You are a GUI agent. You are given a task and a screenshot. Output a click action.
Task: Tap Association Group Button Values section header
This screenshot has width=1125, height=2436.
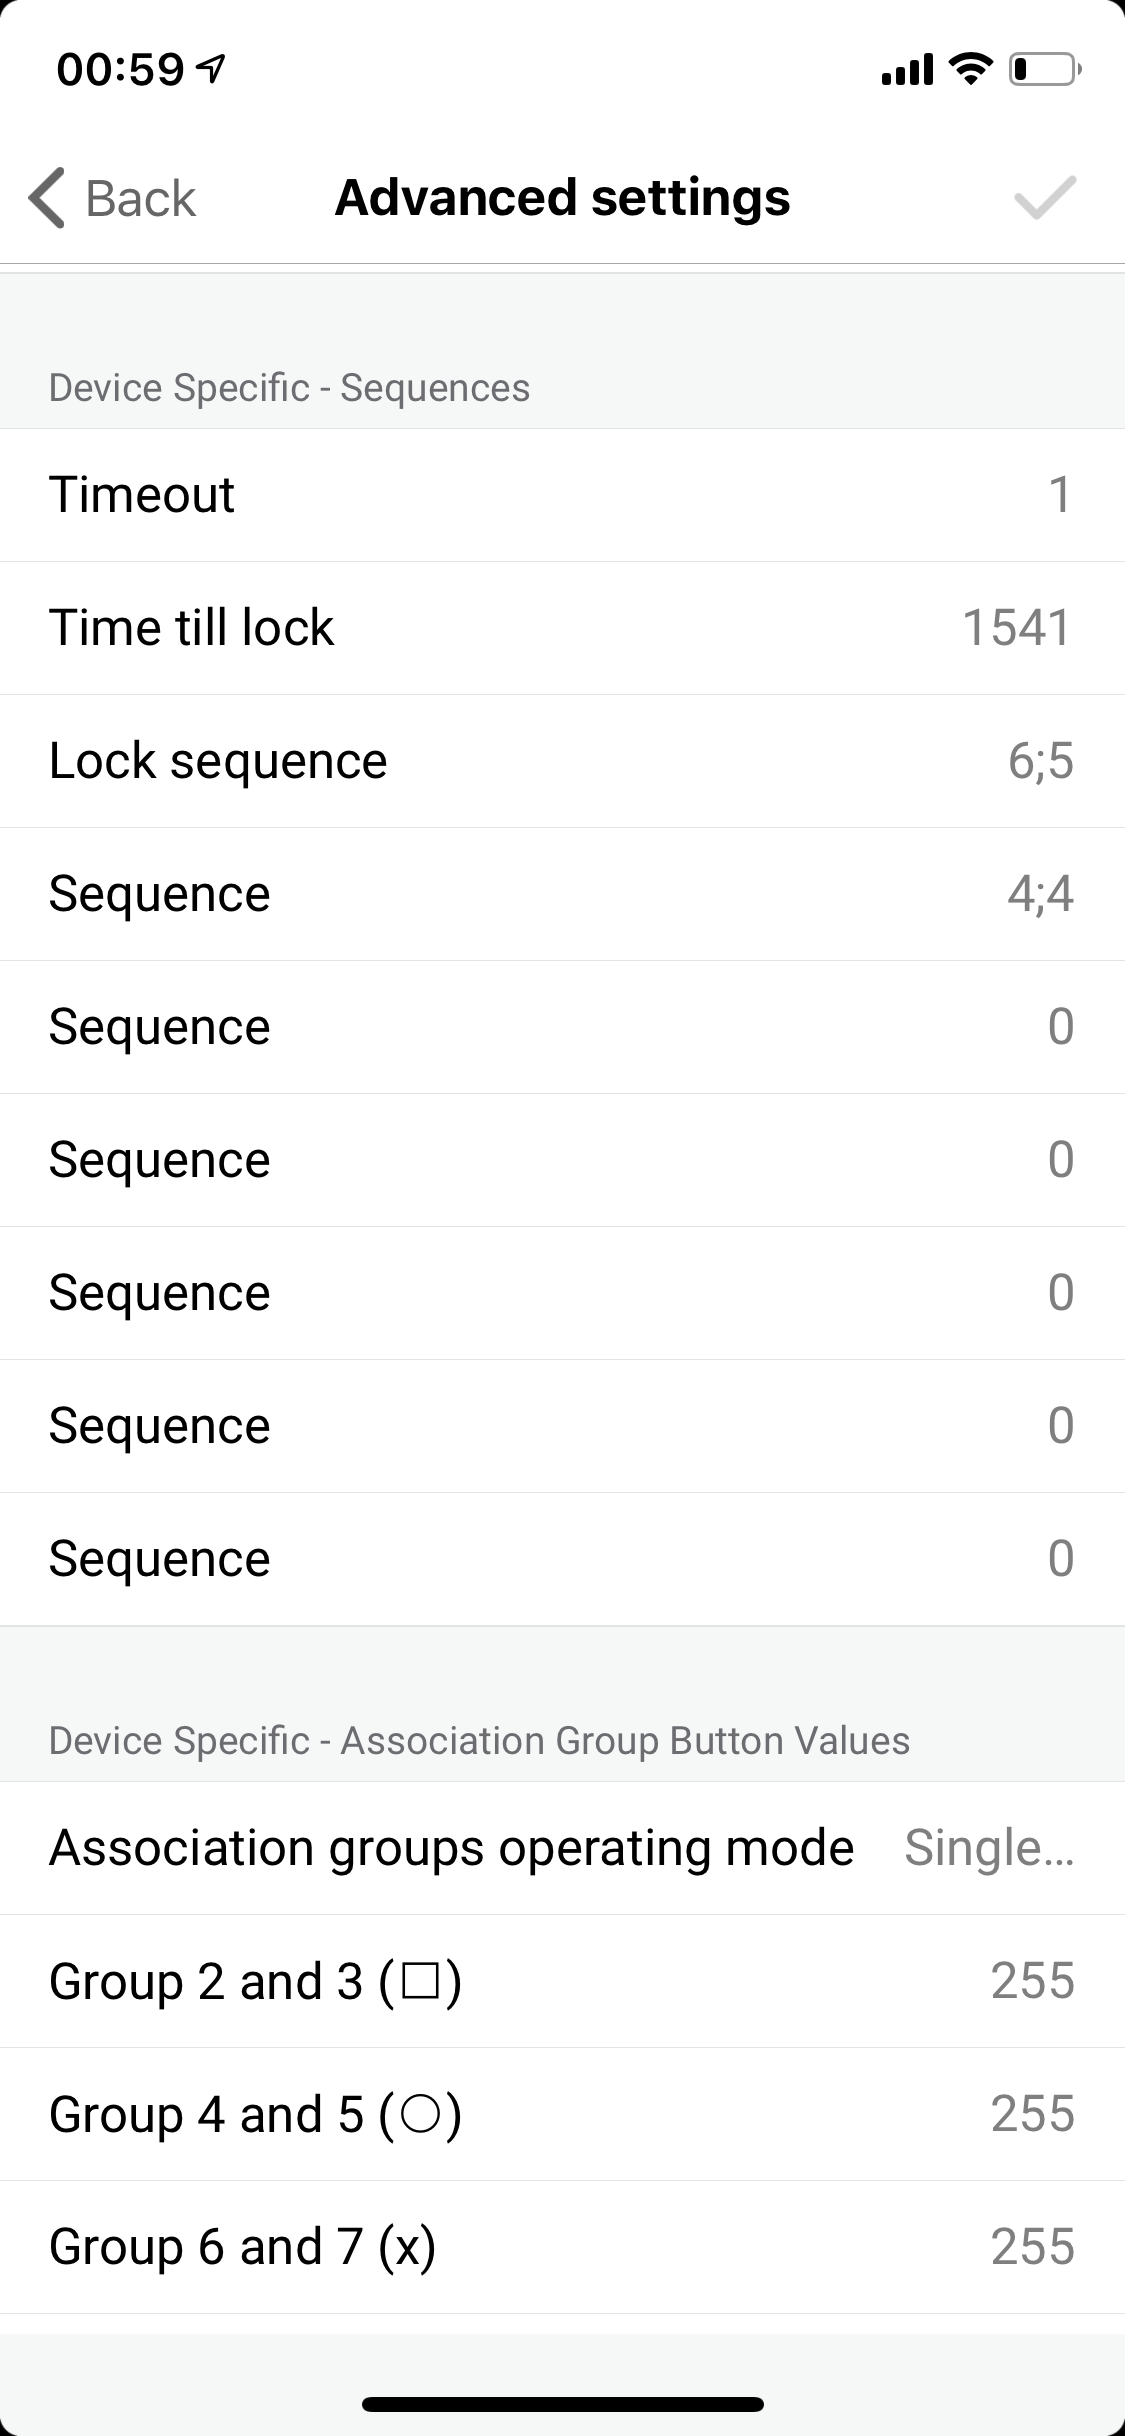click(x=479, y=1741)
